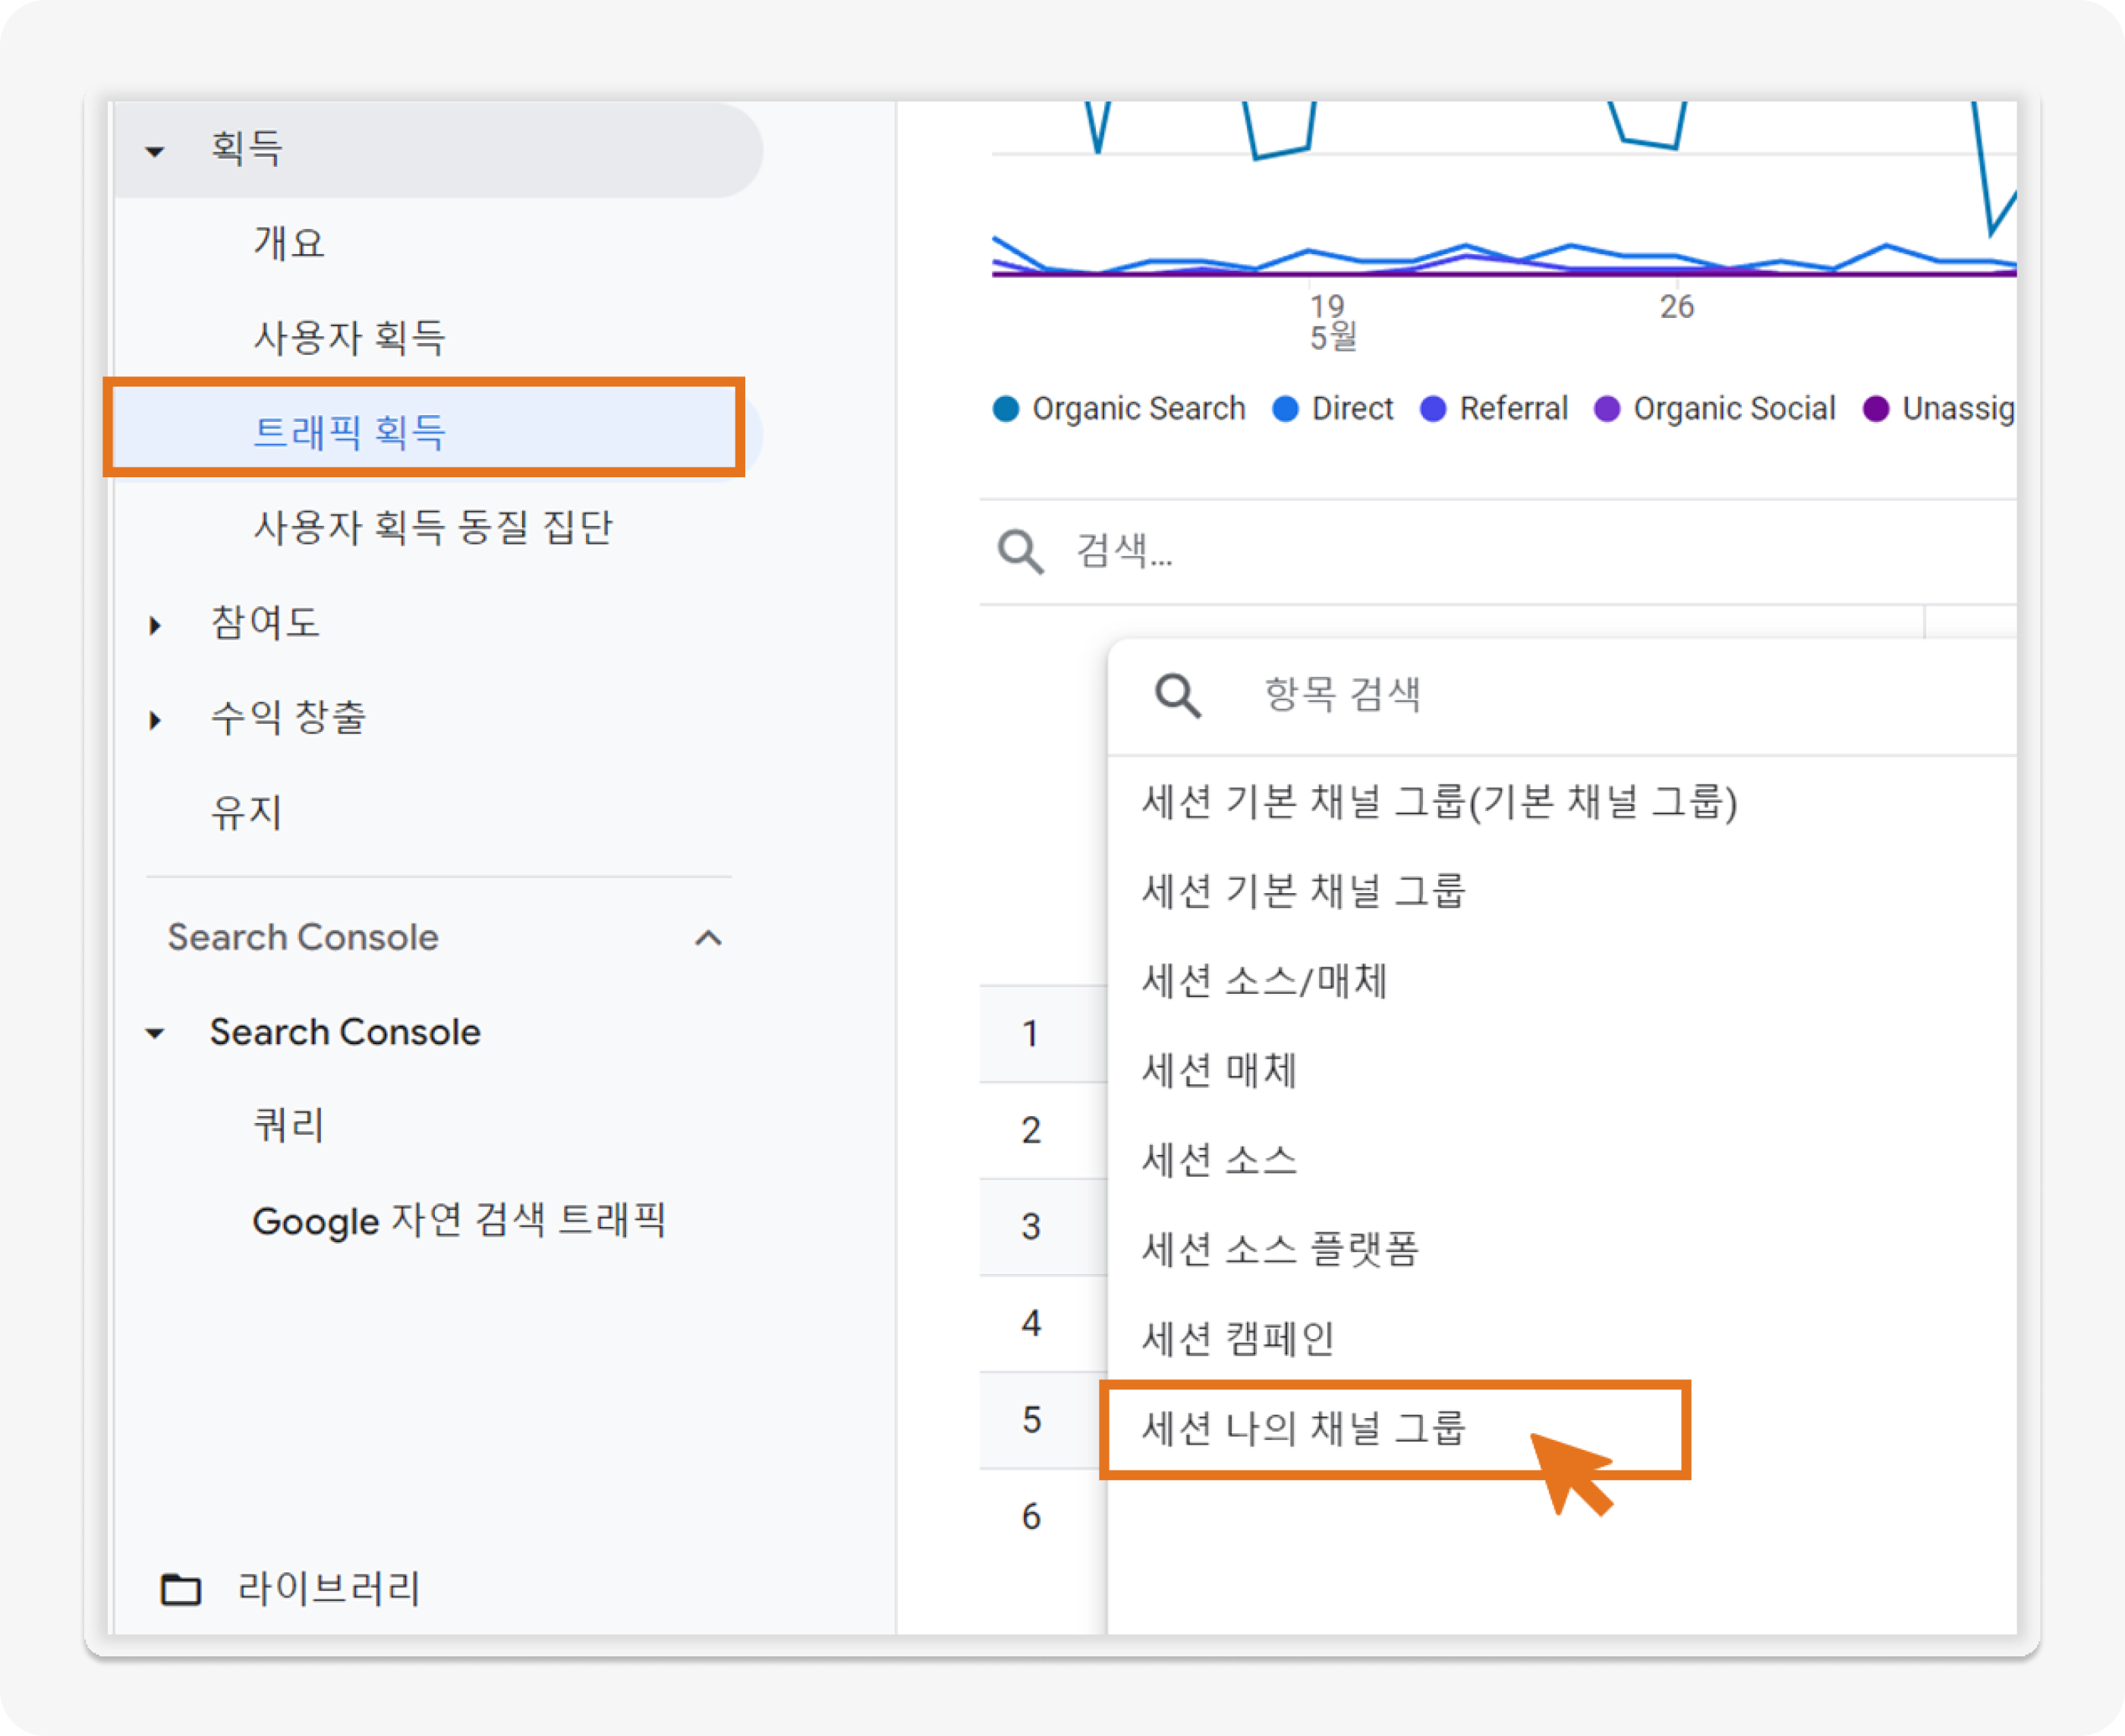Click table row number 3
Screen dimensions: 2125x1736
click(x=1031, y=1227)
